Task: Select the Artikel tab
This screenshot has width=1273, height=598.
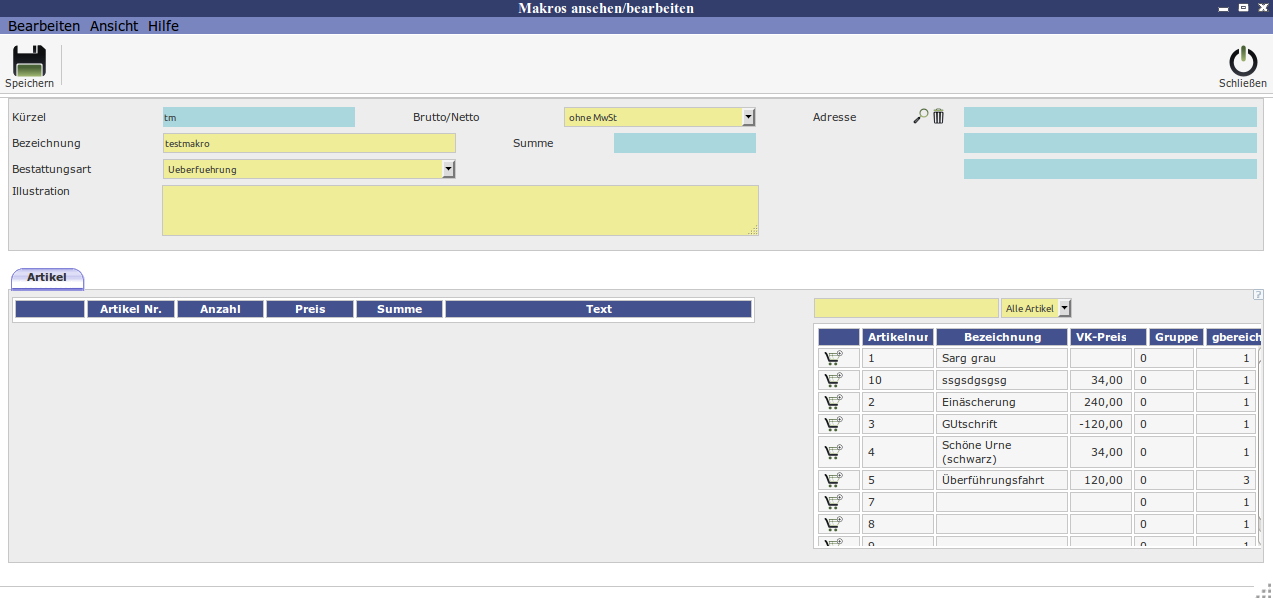Action: (47, 277)
